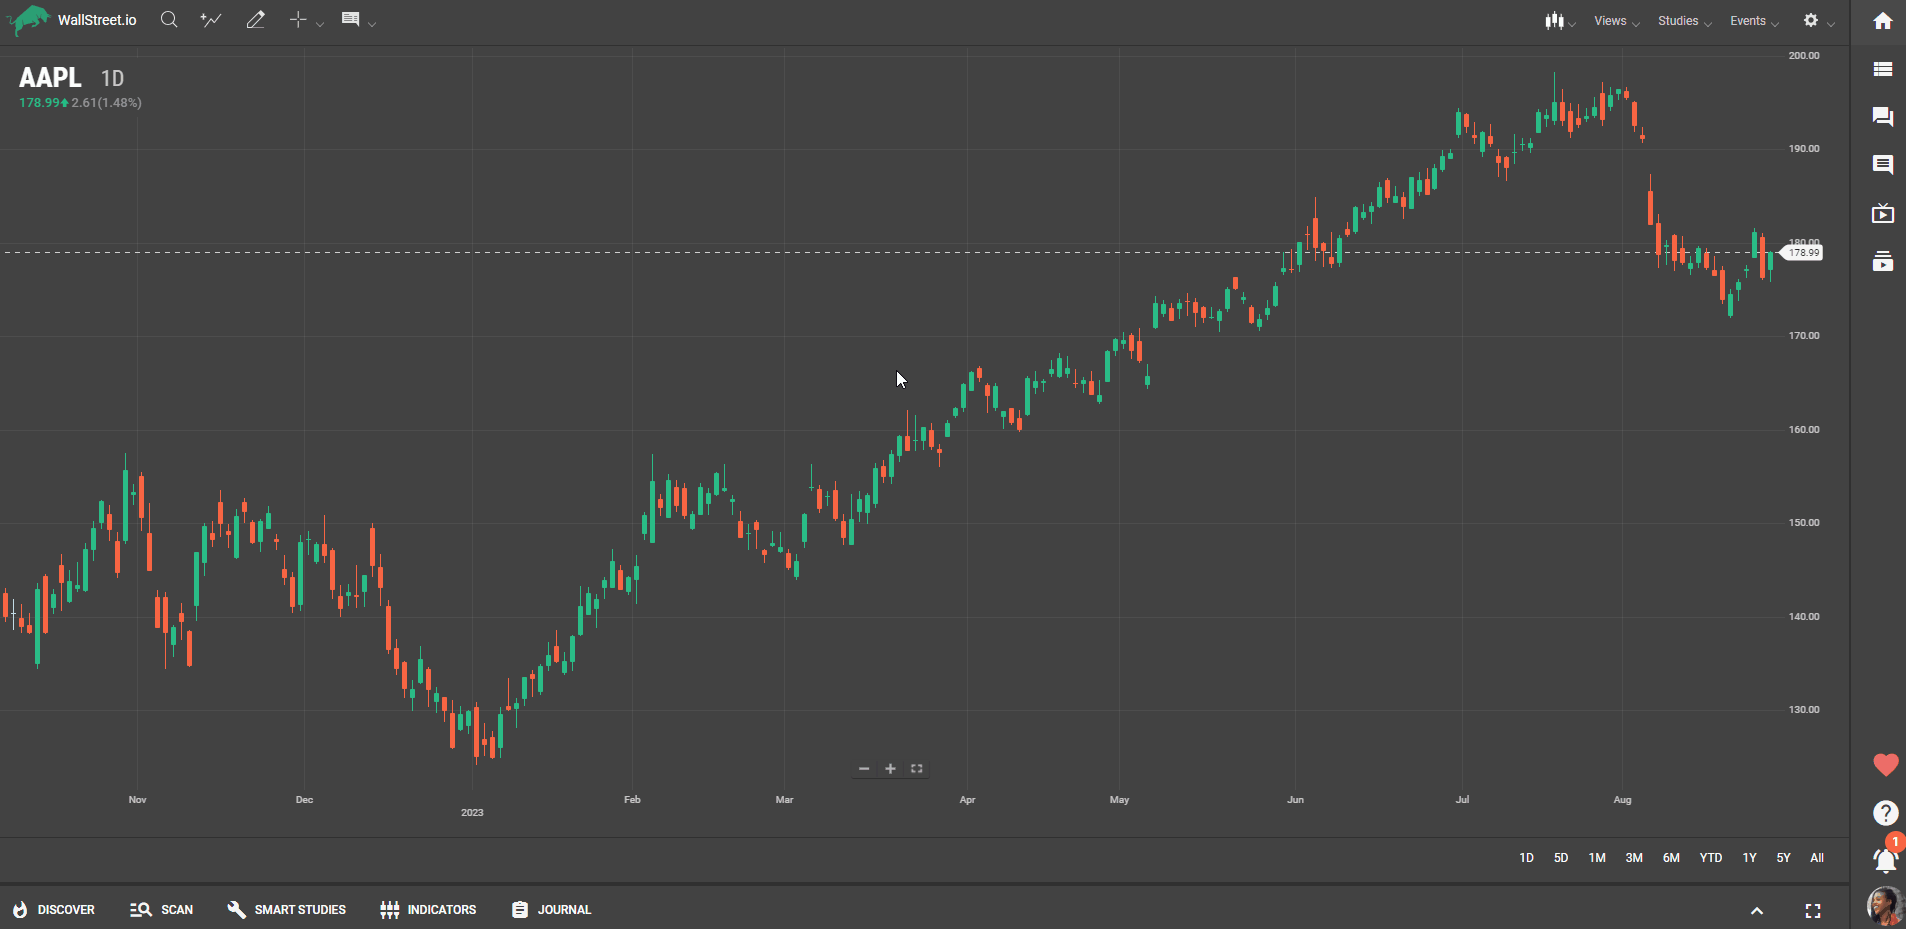1906x929 pixels.
Task: Click the red heart favorite icon
Action: click(1885, 765)
